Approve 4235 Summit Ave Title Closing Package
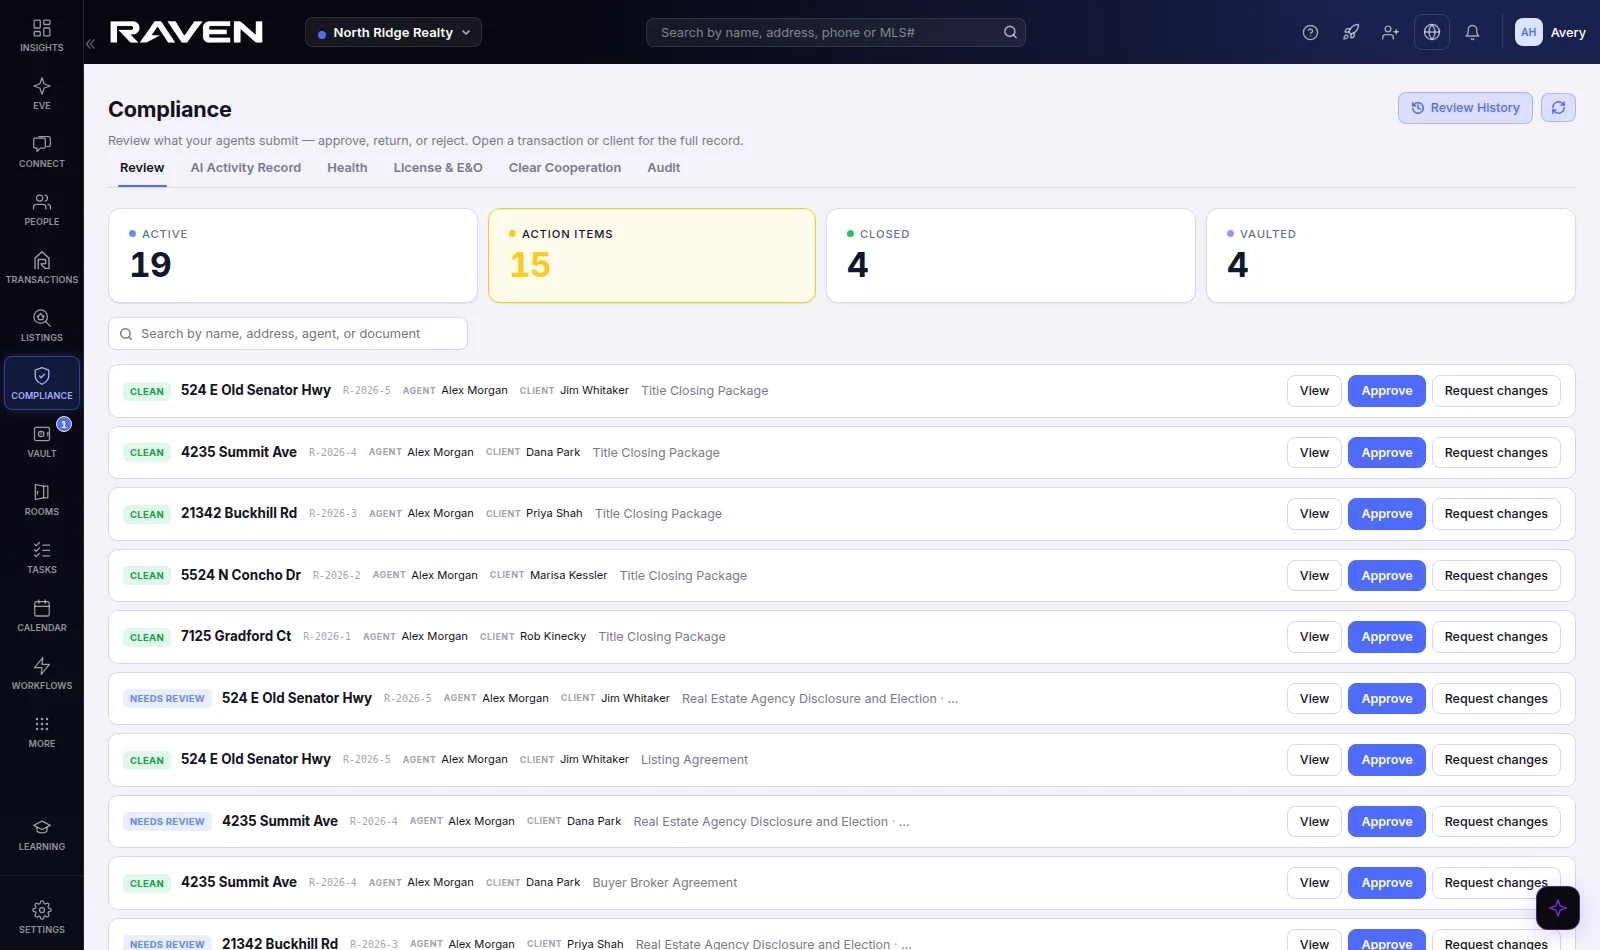Screen dimensions: 1600x950 pyautogui.click(x=1386, y=453)
